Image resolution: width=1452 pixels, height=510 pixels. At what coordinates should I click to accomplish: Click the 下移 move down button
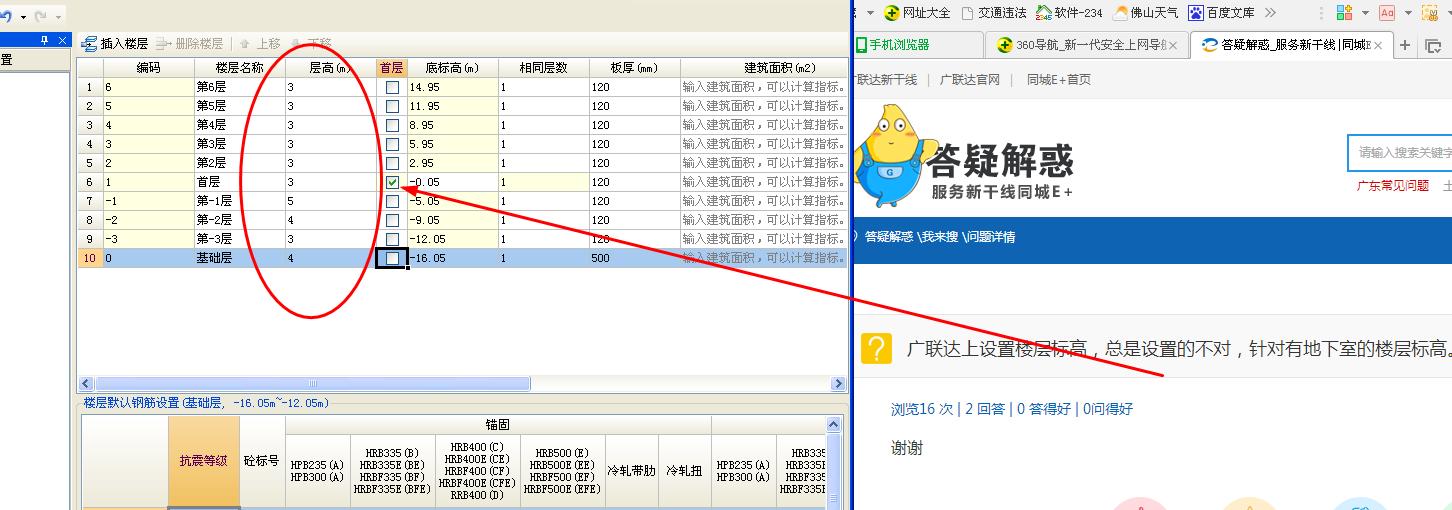click(311, 44)
